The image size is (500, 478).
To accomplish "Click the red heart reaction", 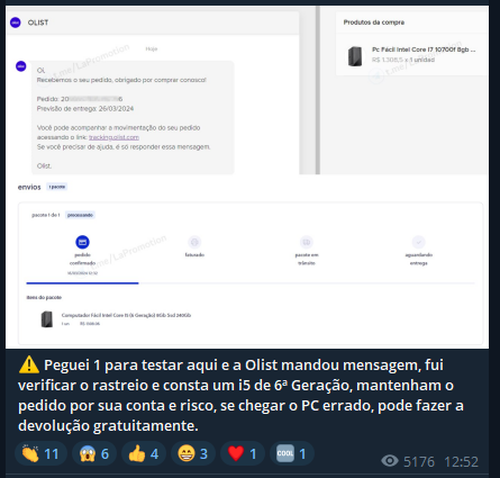I will coord(242,454).
